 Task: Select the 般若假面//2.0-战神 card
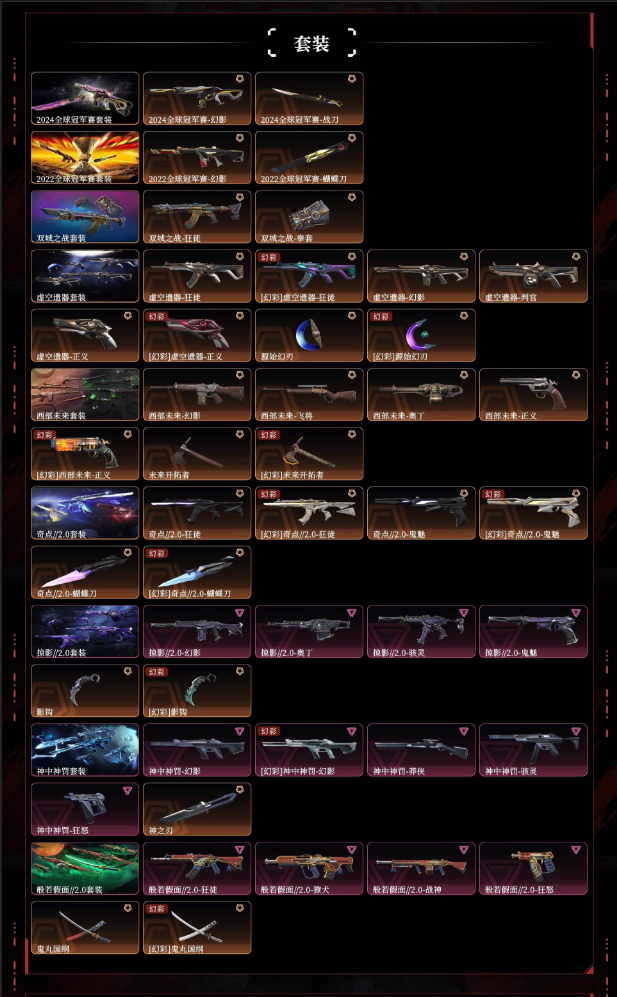(x=421, y=869)
